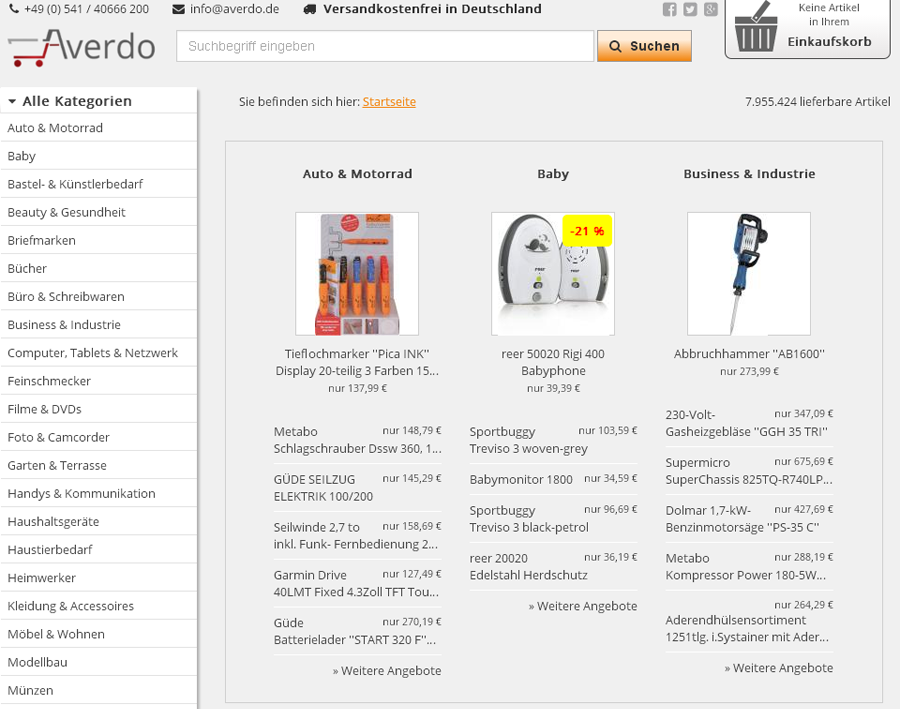Screen dimensions: 900x709
Task: Open Münzen category
Action: pos(99,691)
